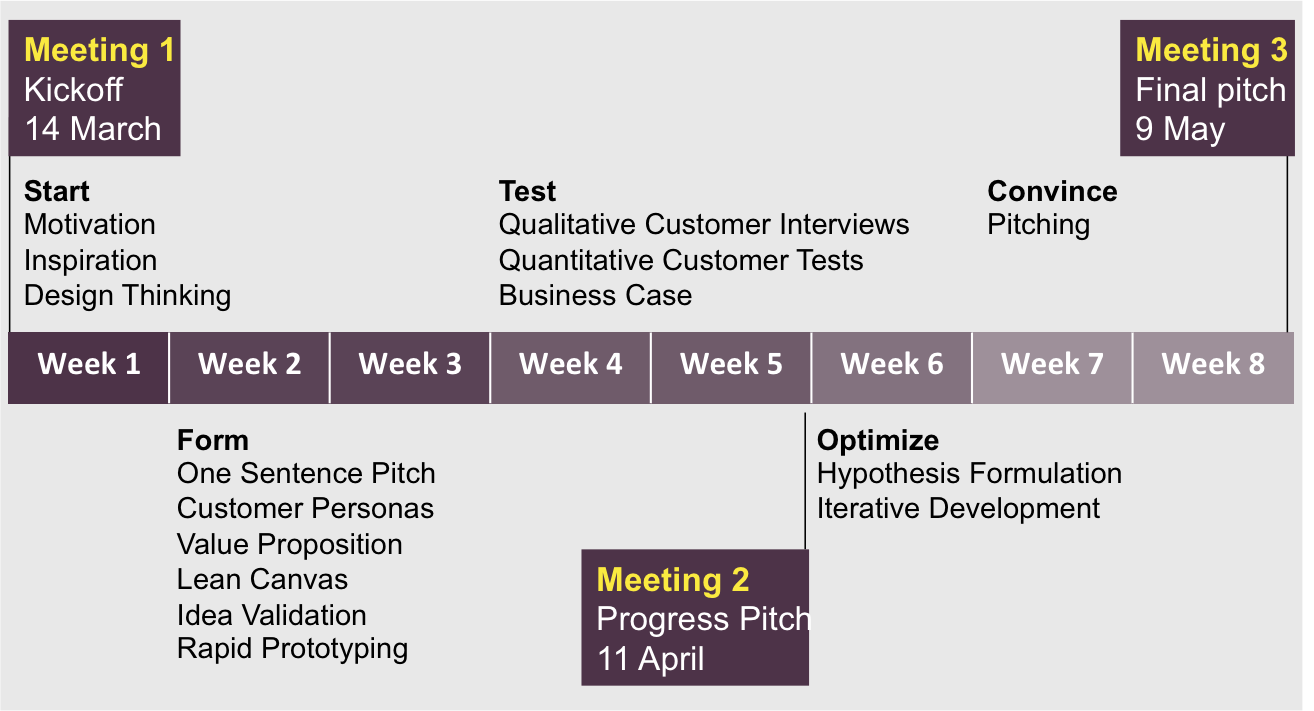Select the Lean Canvas list item
Image resolution: width=1314 pixels, height=711 pixels.
coord(262,579)
